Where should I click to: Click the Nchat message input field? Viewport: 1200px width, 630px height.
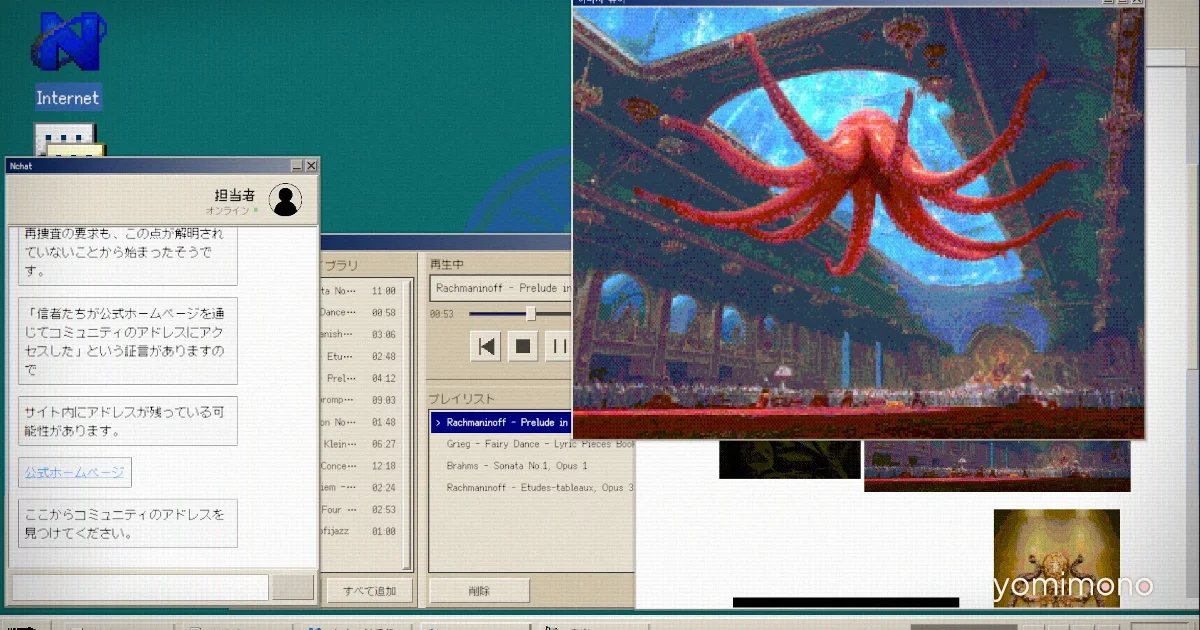(x=139, y=587)
